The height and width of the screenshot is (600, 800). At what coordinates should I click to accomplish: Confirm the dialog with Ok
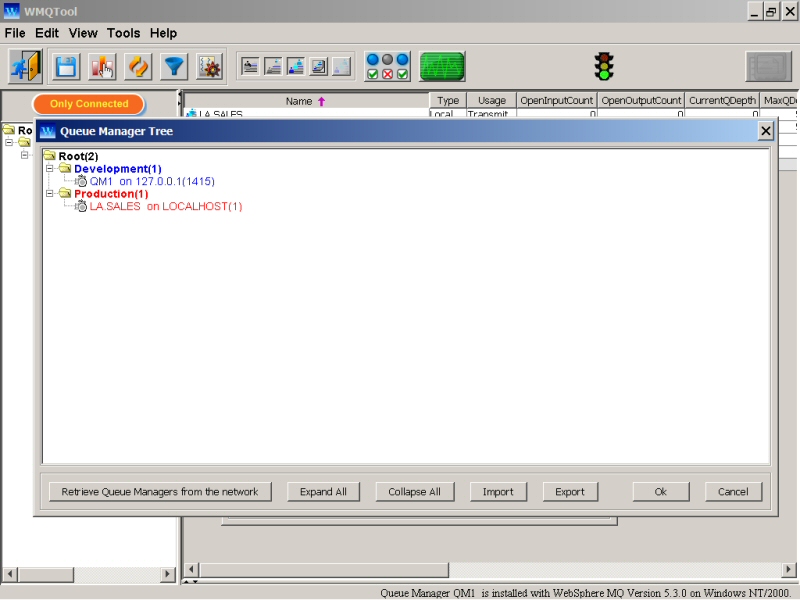661,492
